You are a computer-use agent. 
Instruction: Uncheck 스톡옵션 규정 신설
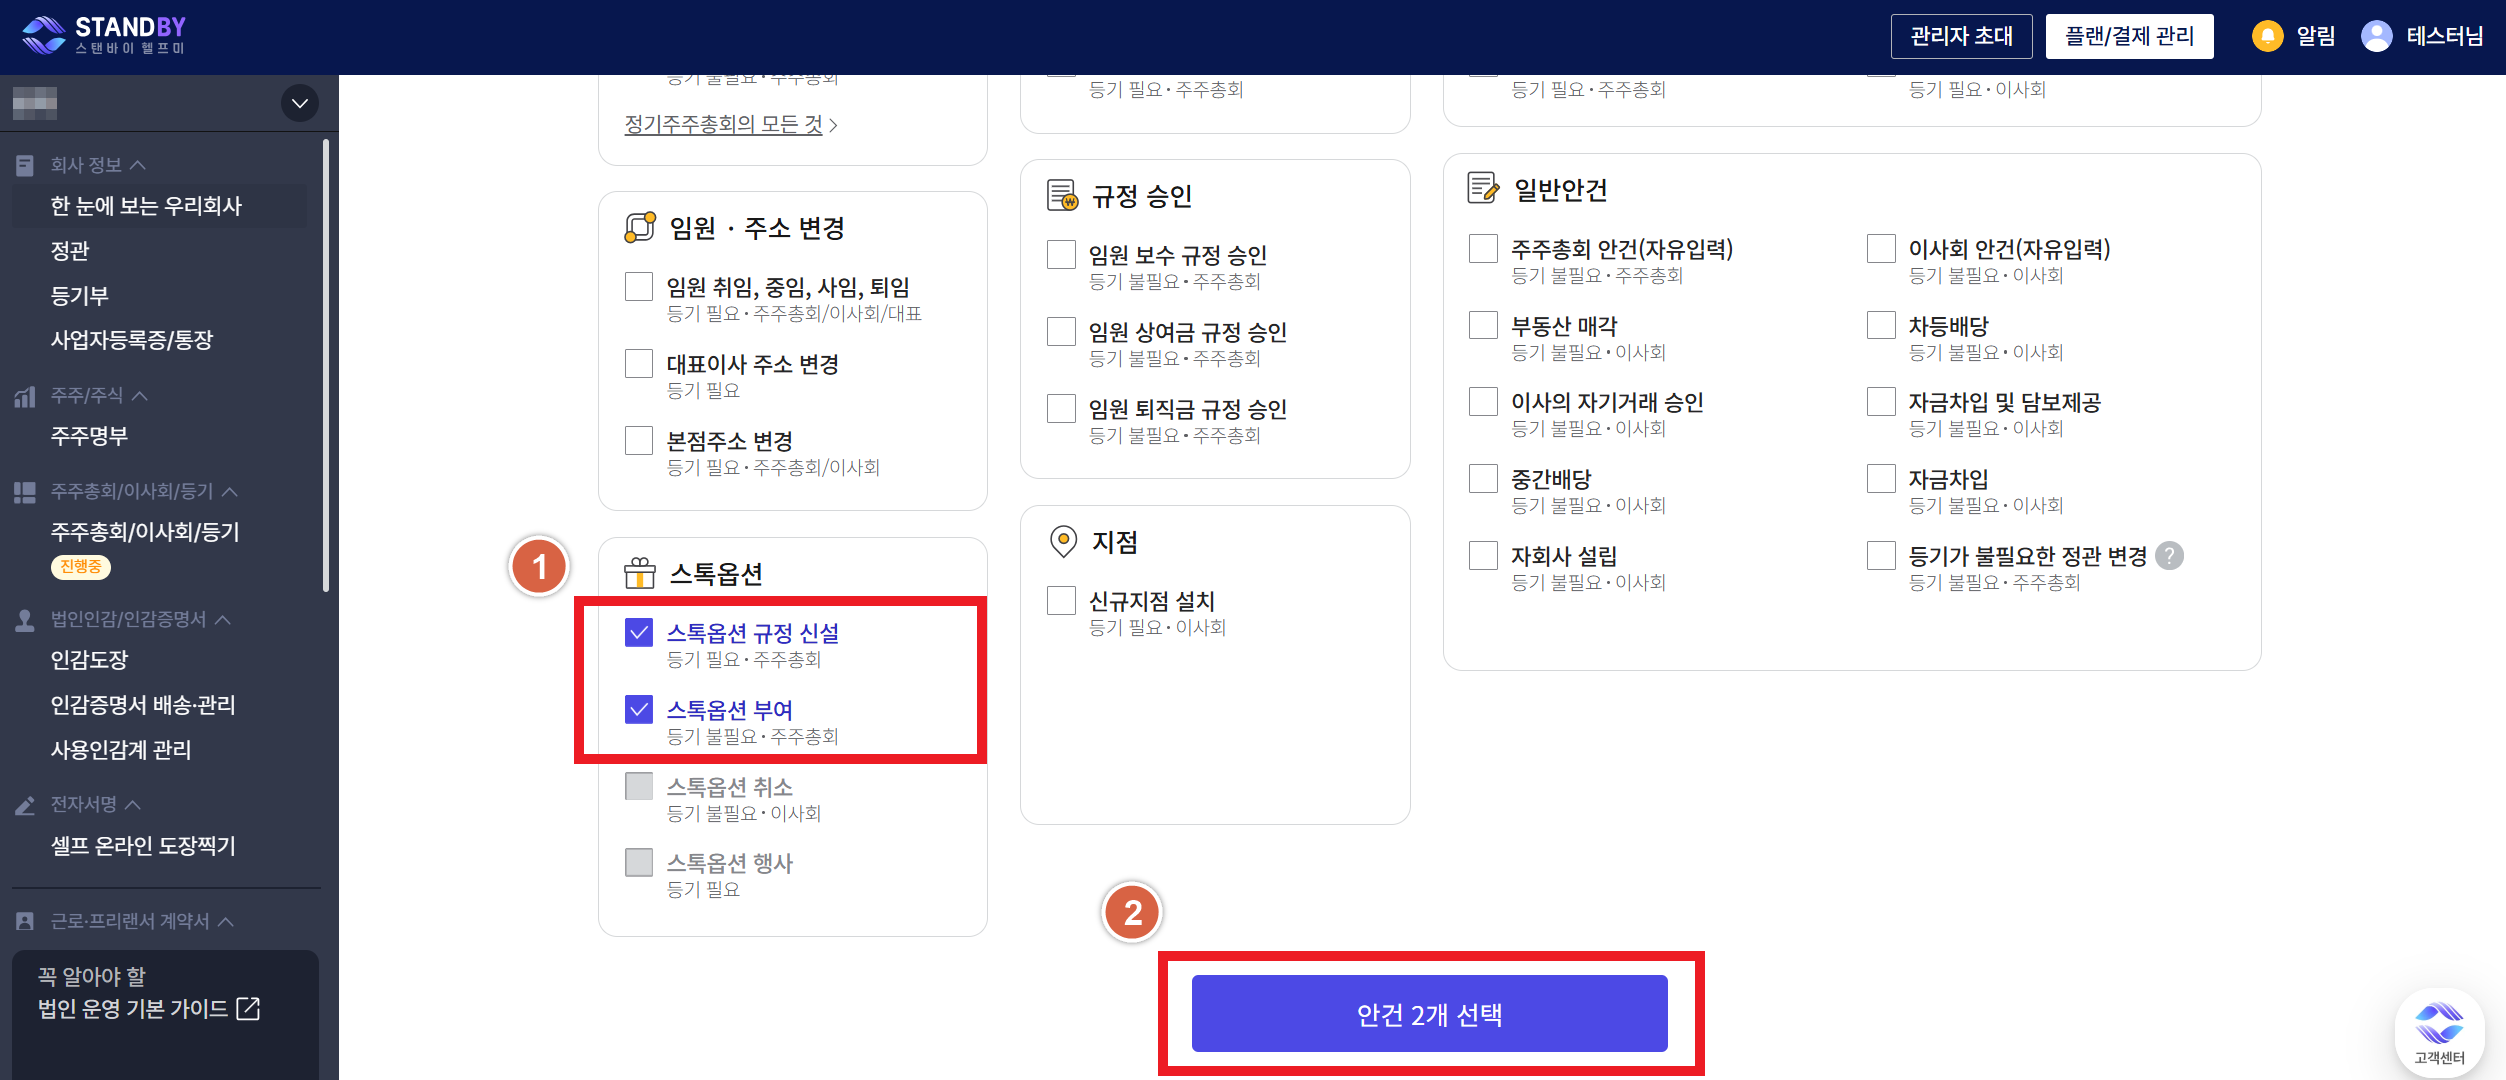[x=639, y=632]
